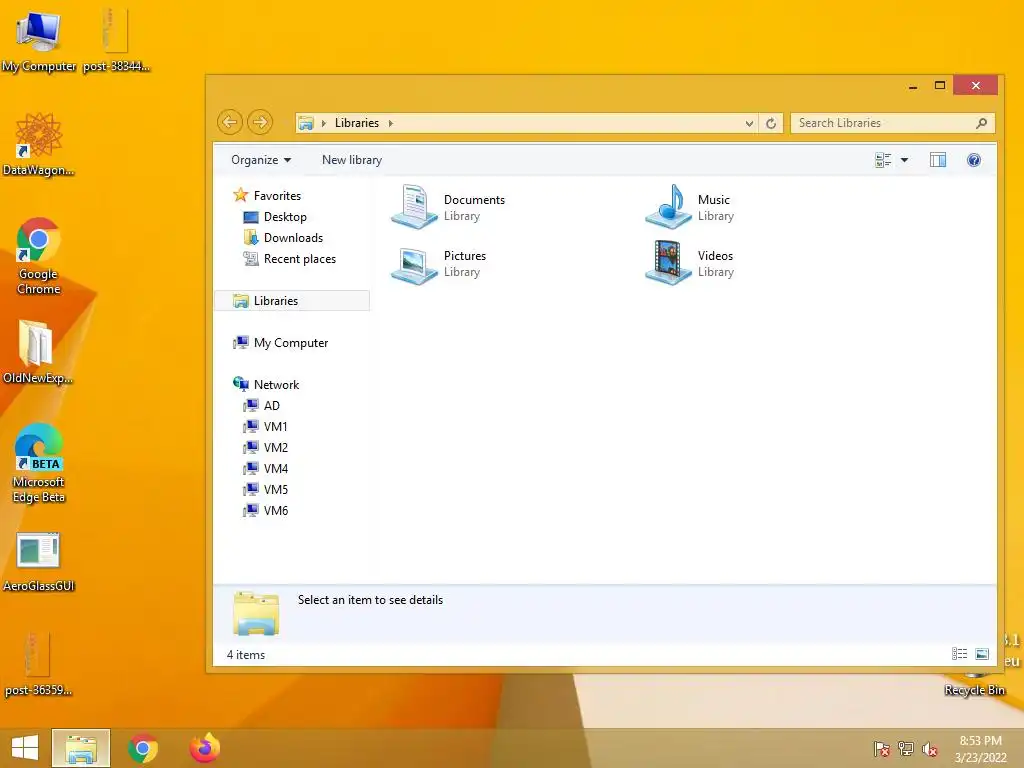Select My Computer in navigation pane
This screenshot has height=768, width=1024.
click(291, 343)
